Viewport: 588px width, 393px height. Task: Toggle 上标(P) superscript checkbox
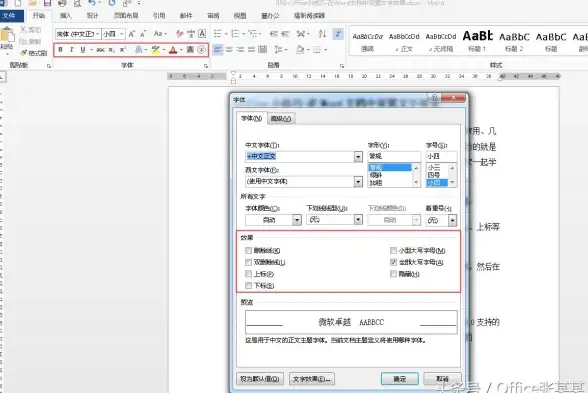pos(248,274)
